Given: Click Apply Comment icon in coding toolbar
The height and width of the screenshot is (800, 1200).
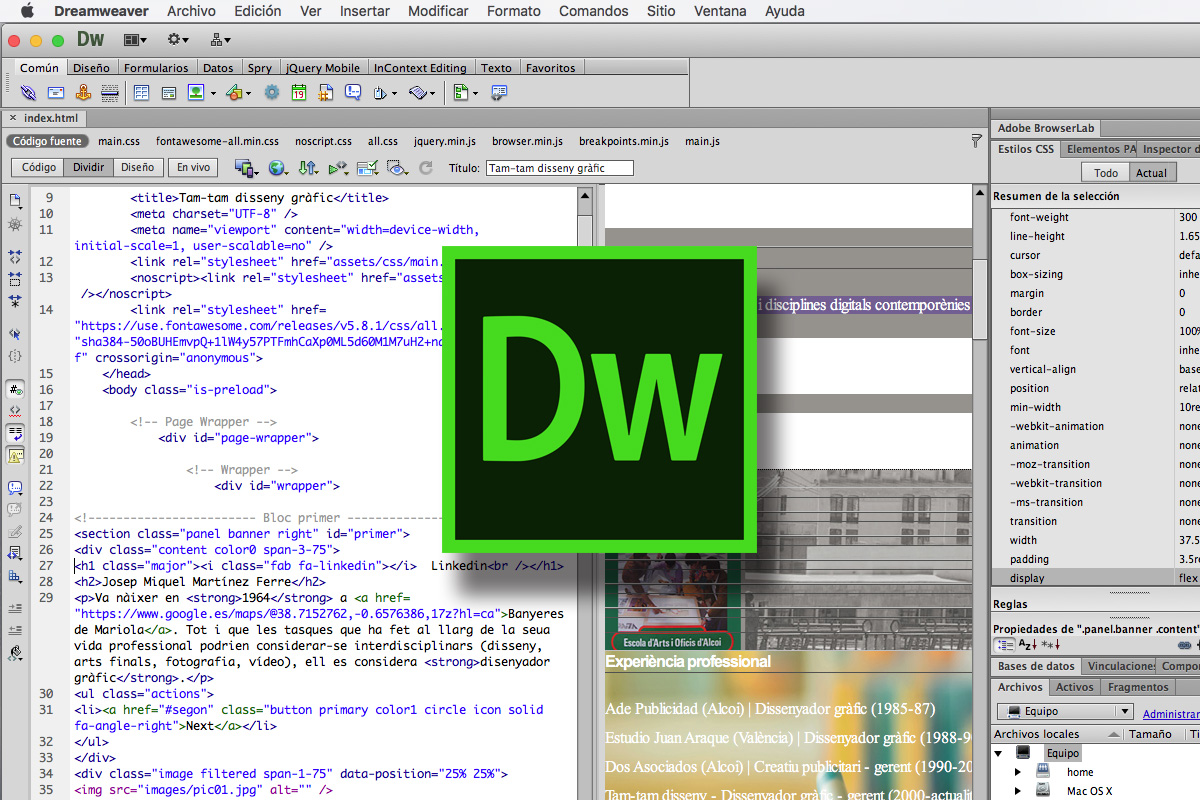Looking at the screenshot, I should pyautogui.click(x=15, y=488).
